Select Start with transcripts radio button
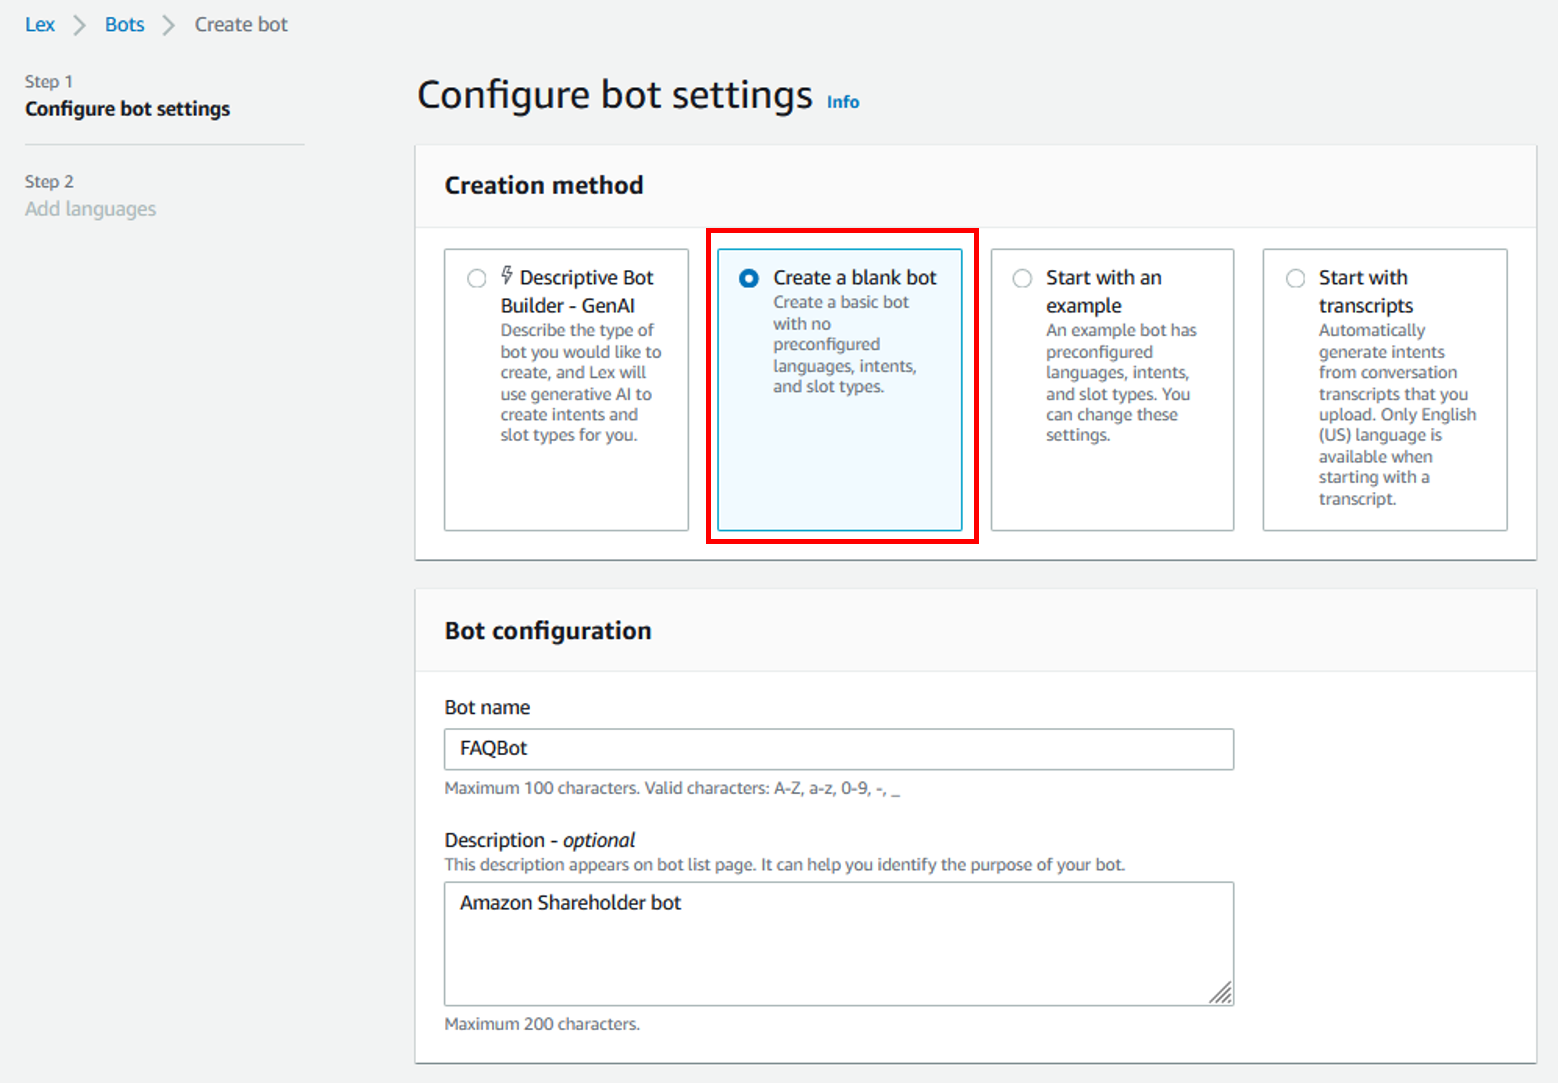 (x=1295, y=278)
